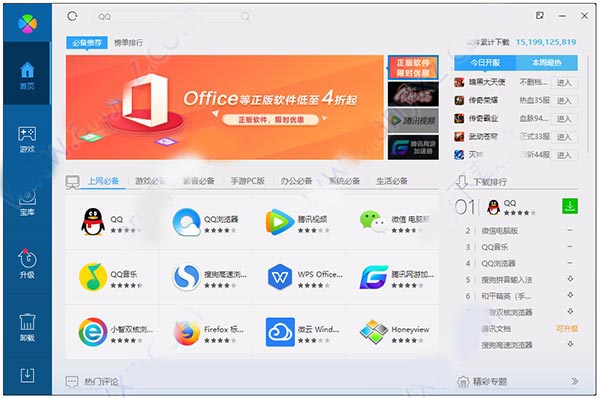Click download arrow for 和平精英 ranking row
This screenshot has height=398, width=600.
pos(570,295)
